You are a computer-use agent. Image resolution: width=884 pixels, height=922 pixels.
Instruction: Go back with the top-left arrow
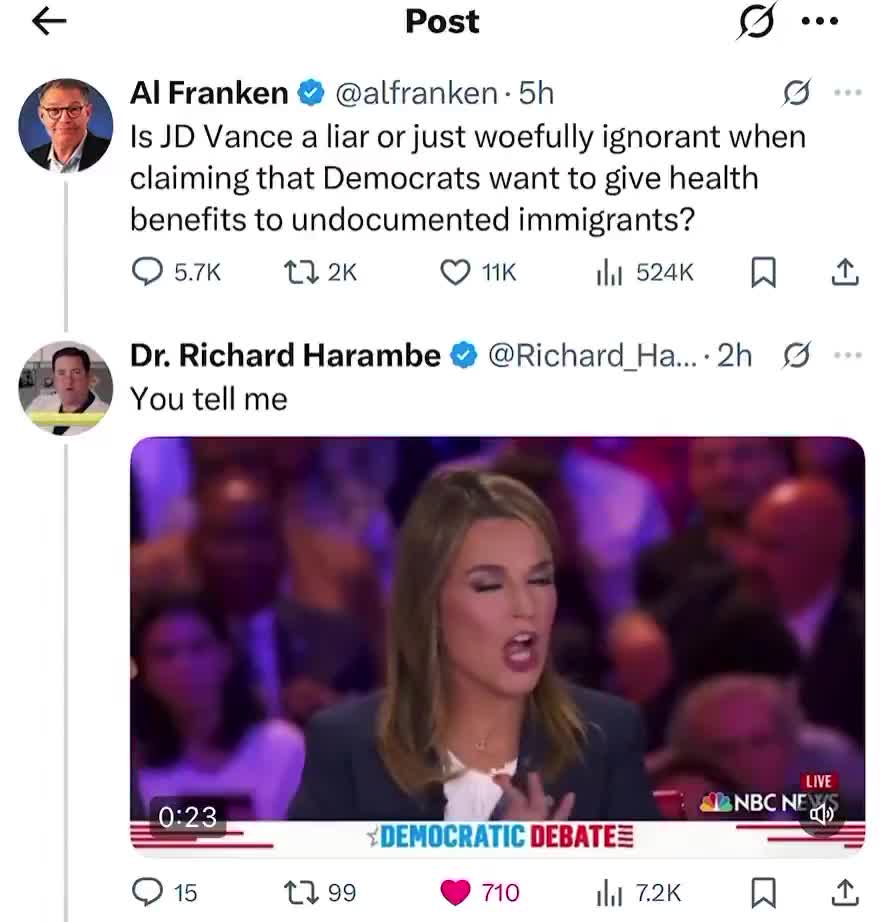pyautogui.click(x=49, y=22)
